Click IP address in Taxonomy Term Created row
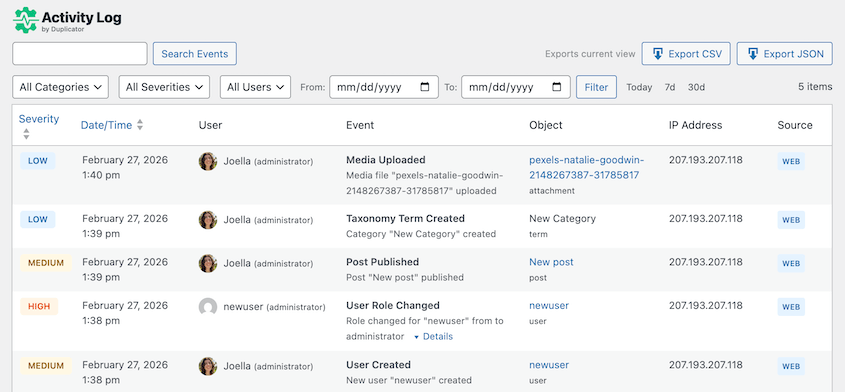This screenshot has width=845, height=392. pos(705,218)
